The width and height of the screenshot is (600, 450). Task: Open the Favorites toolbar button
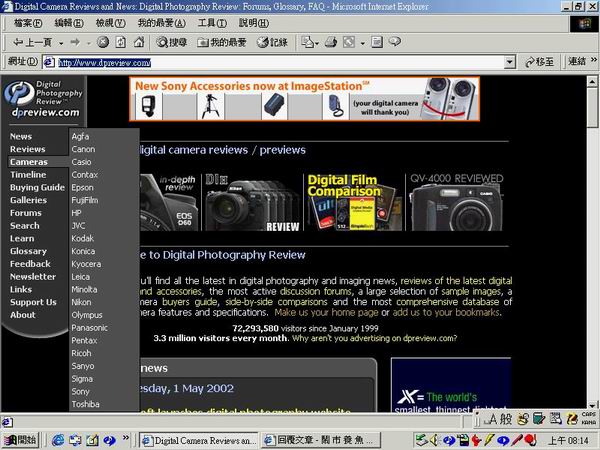222,42
